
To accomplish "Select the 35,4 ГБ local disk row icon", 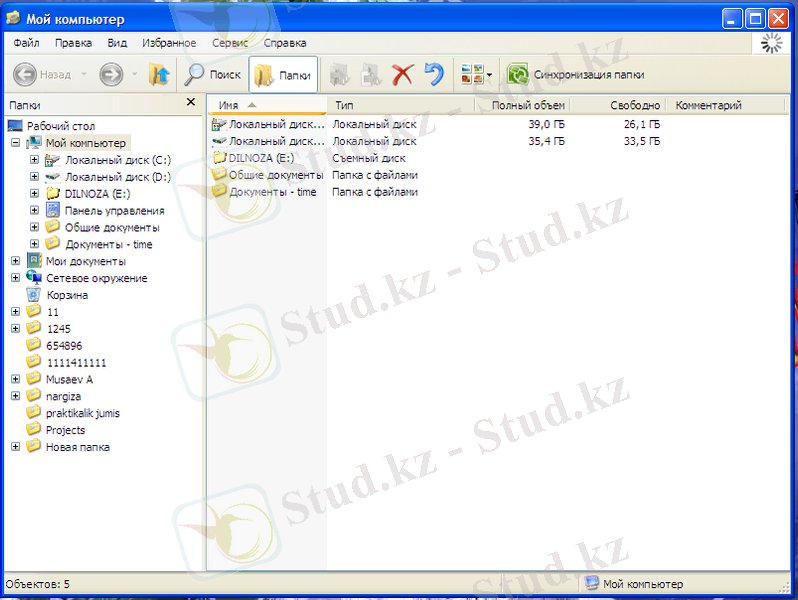I will point(219,141).
